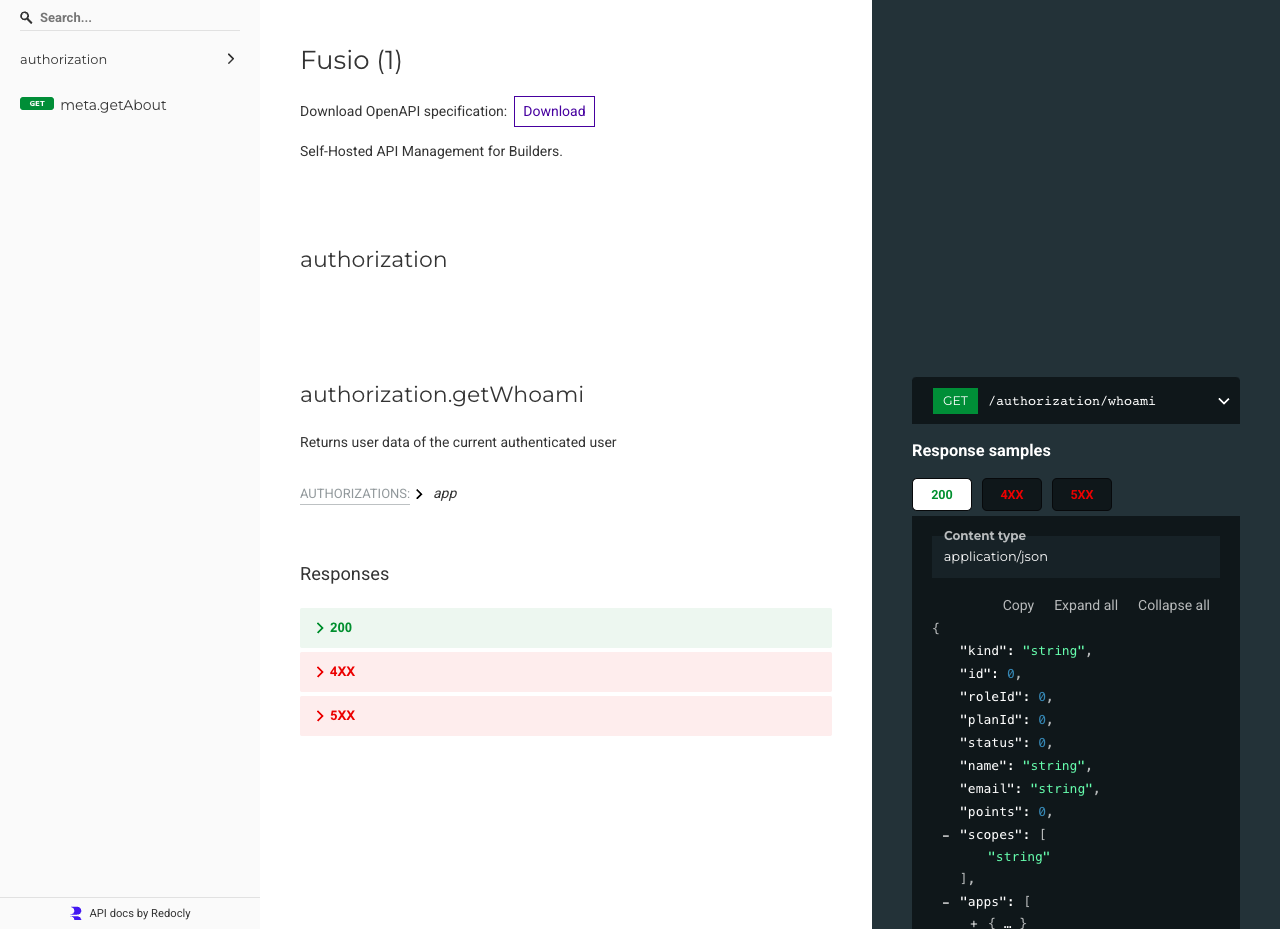Click the green GET method badge in endpoint bar
Screen dimensions: 1280x929
[955, 401]
